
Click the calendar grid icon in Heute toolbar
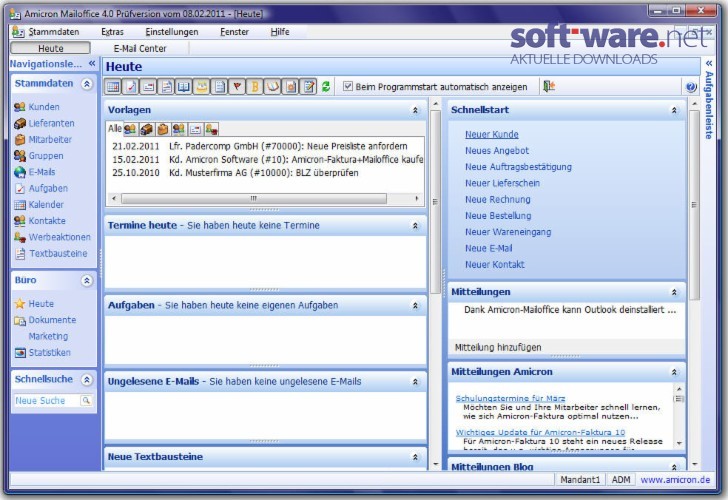point(113,87)
